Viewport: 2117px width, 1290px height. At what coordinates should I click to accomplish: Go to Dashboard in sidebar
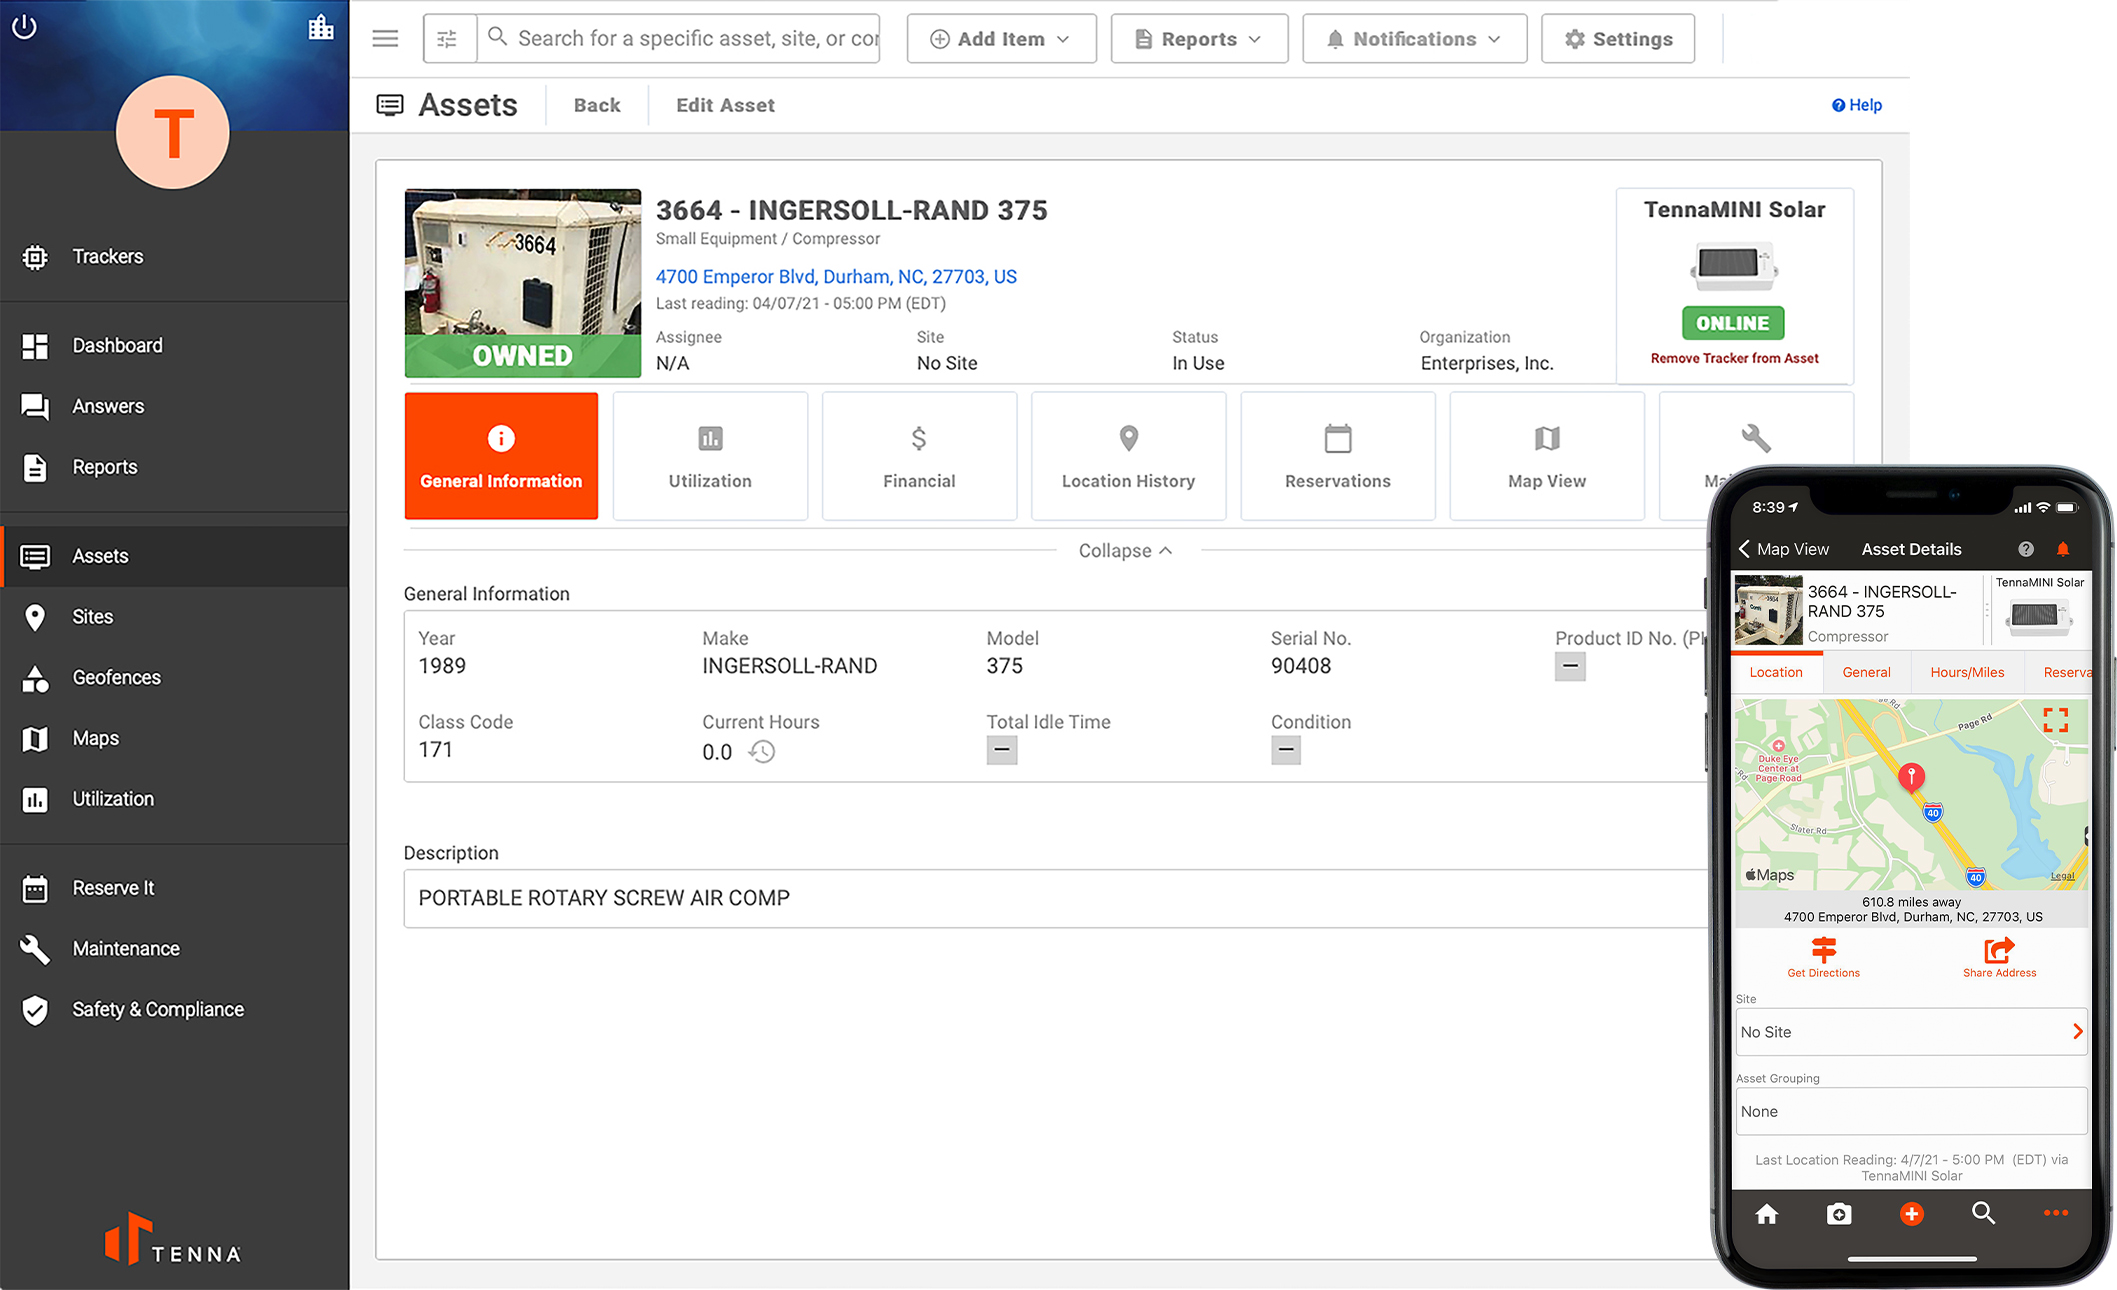pyautogui.click(x=175, y=346)
